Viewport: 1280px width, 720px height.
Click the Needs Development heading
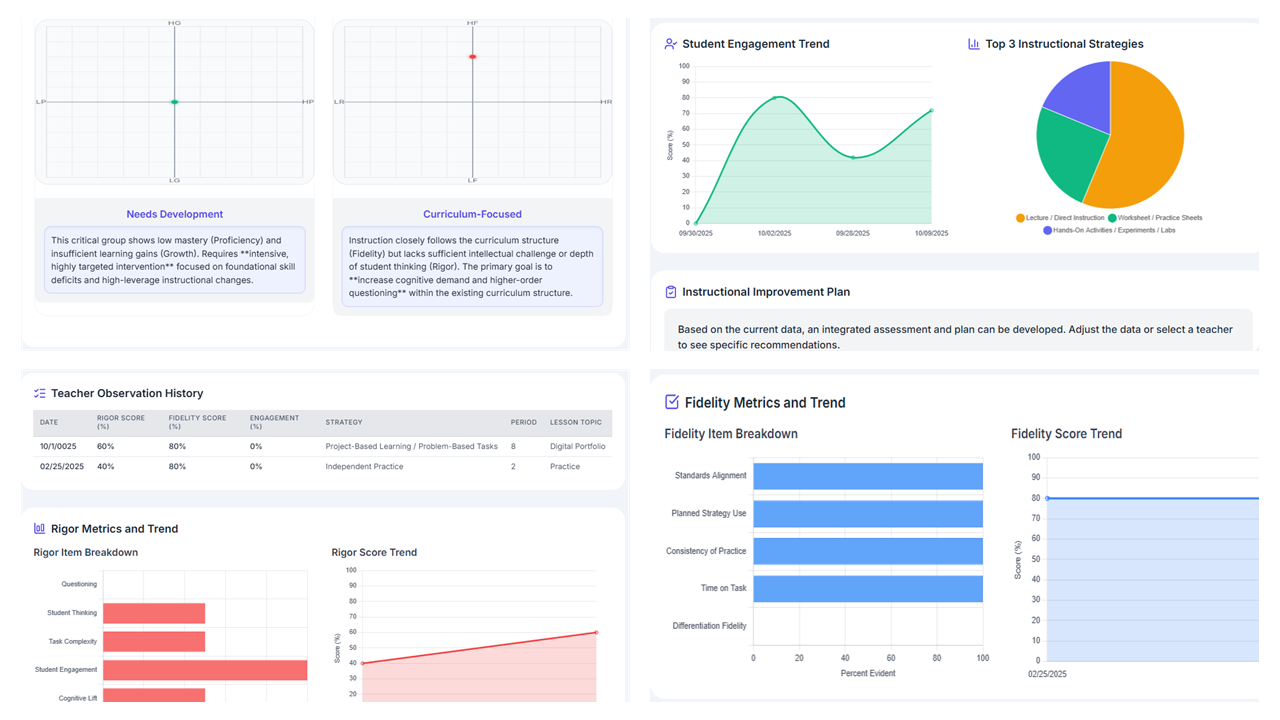[x=175, y=214]
